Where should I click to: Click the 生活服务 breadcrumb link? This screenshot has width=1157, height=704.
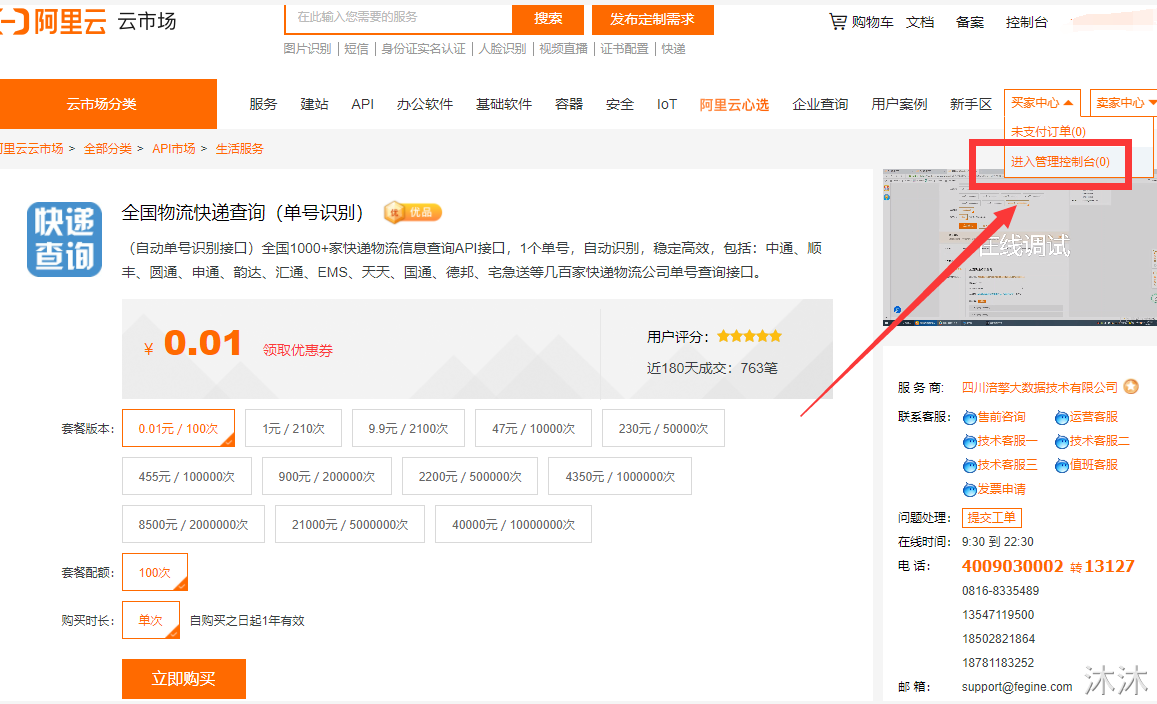(x=239, y=148)
